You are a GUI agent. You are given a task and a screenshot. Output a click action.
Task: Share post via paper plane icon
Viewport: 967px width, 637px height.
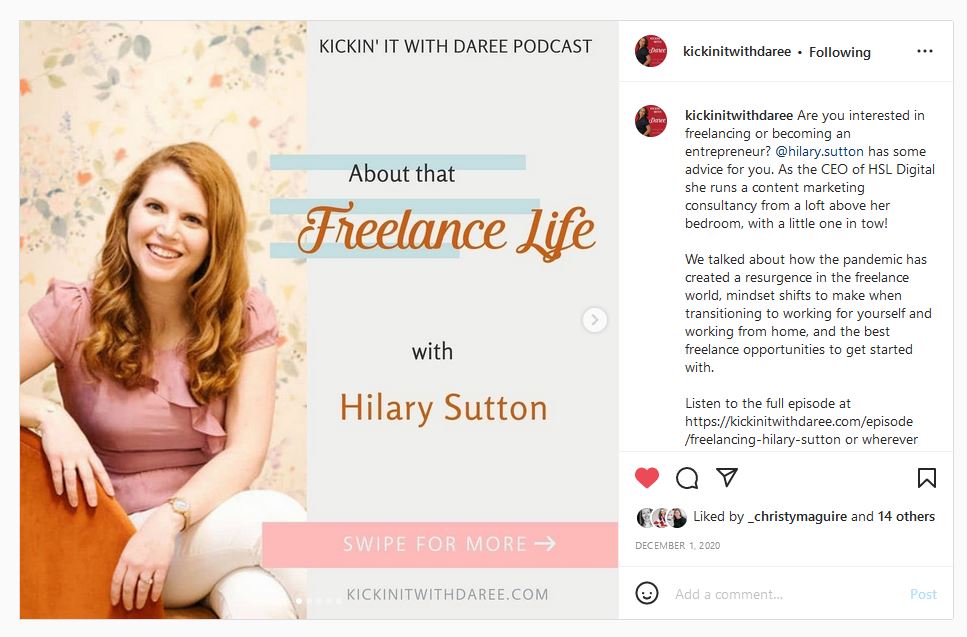727,477
